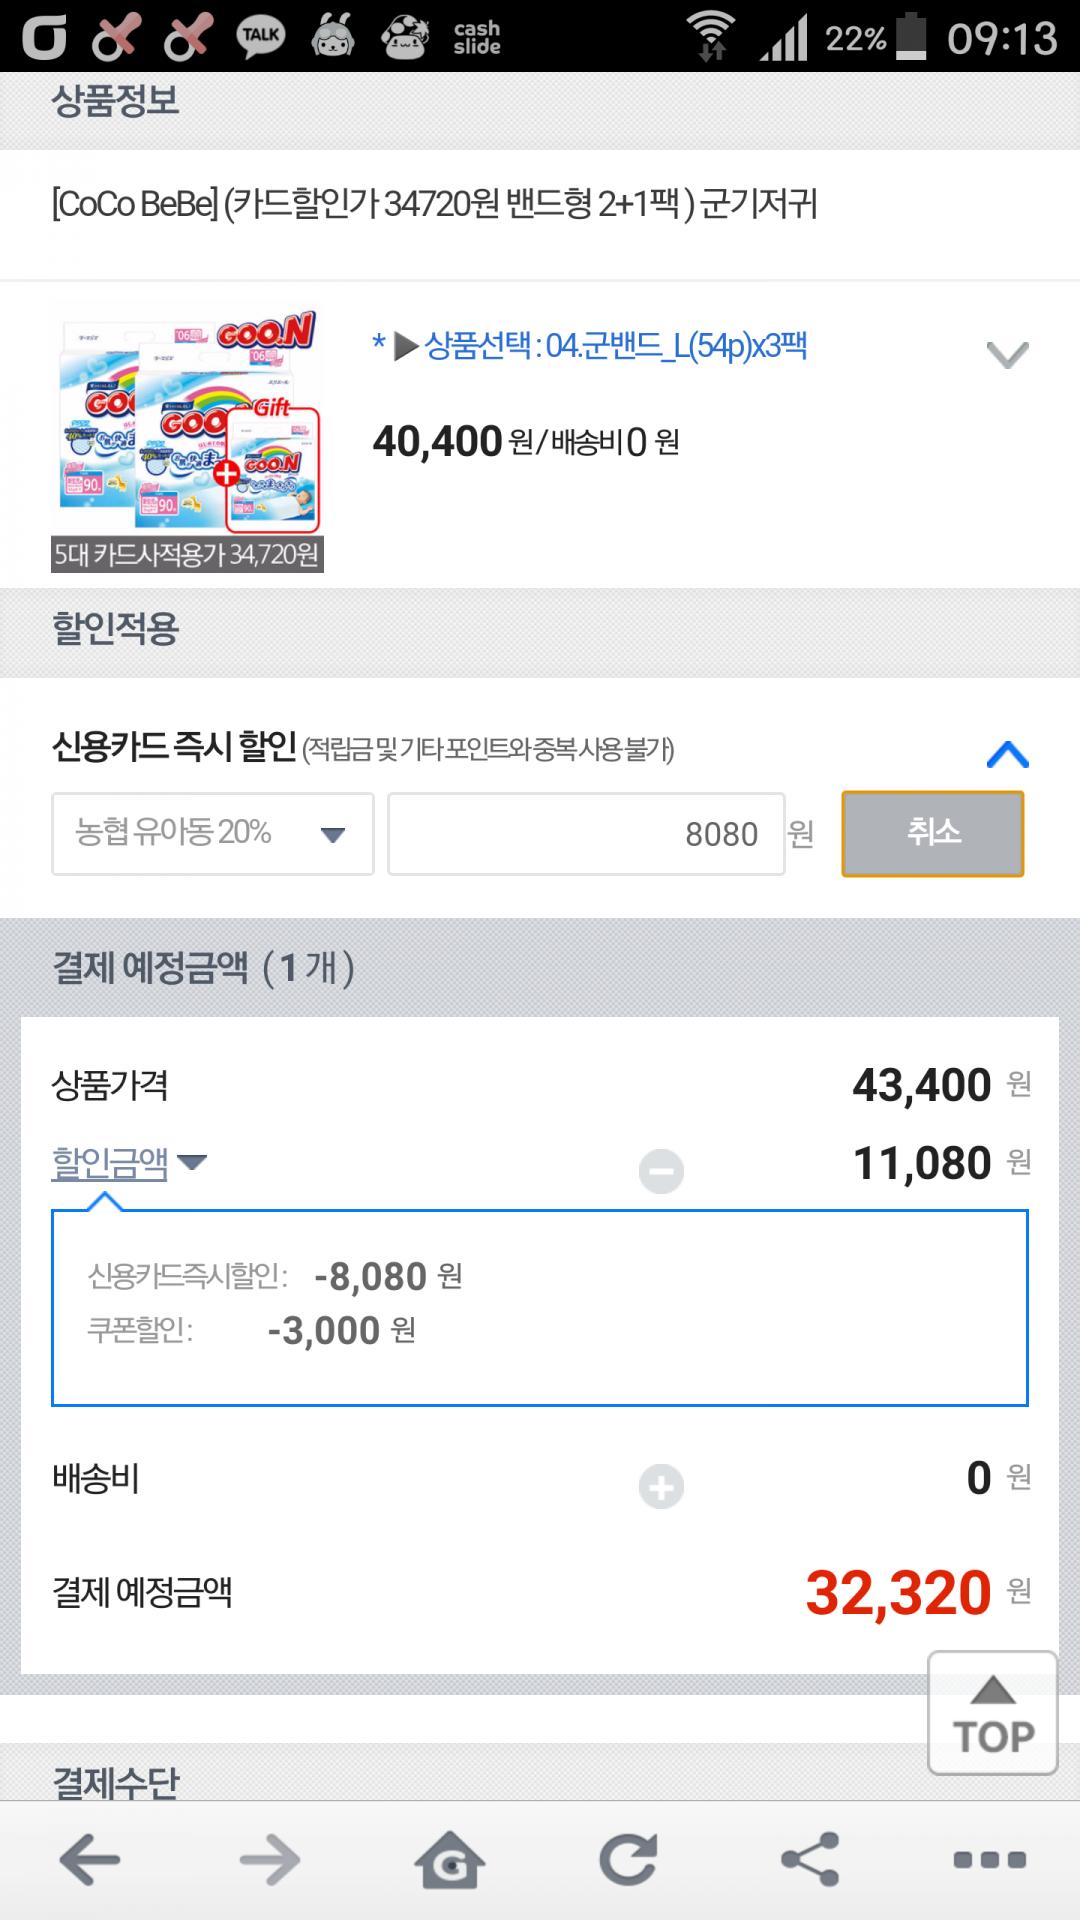
Task: Tap the browser back arrow
Action: 90,1861
